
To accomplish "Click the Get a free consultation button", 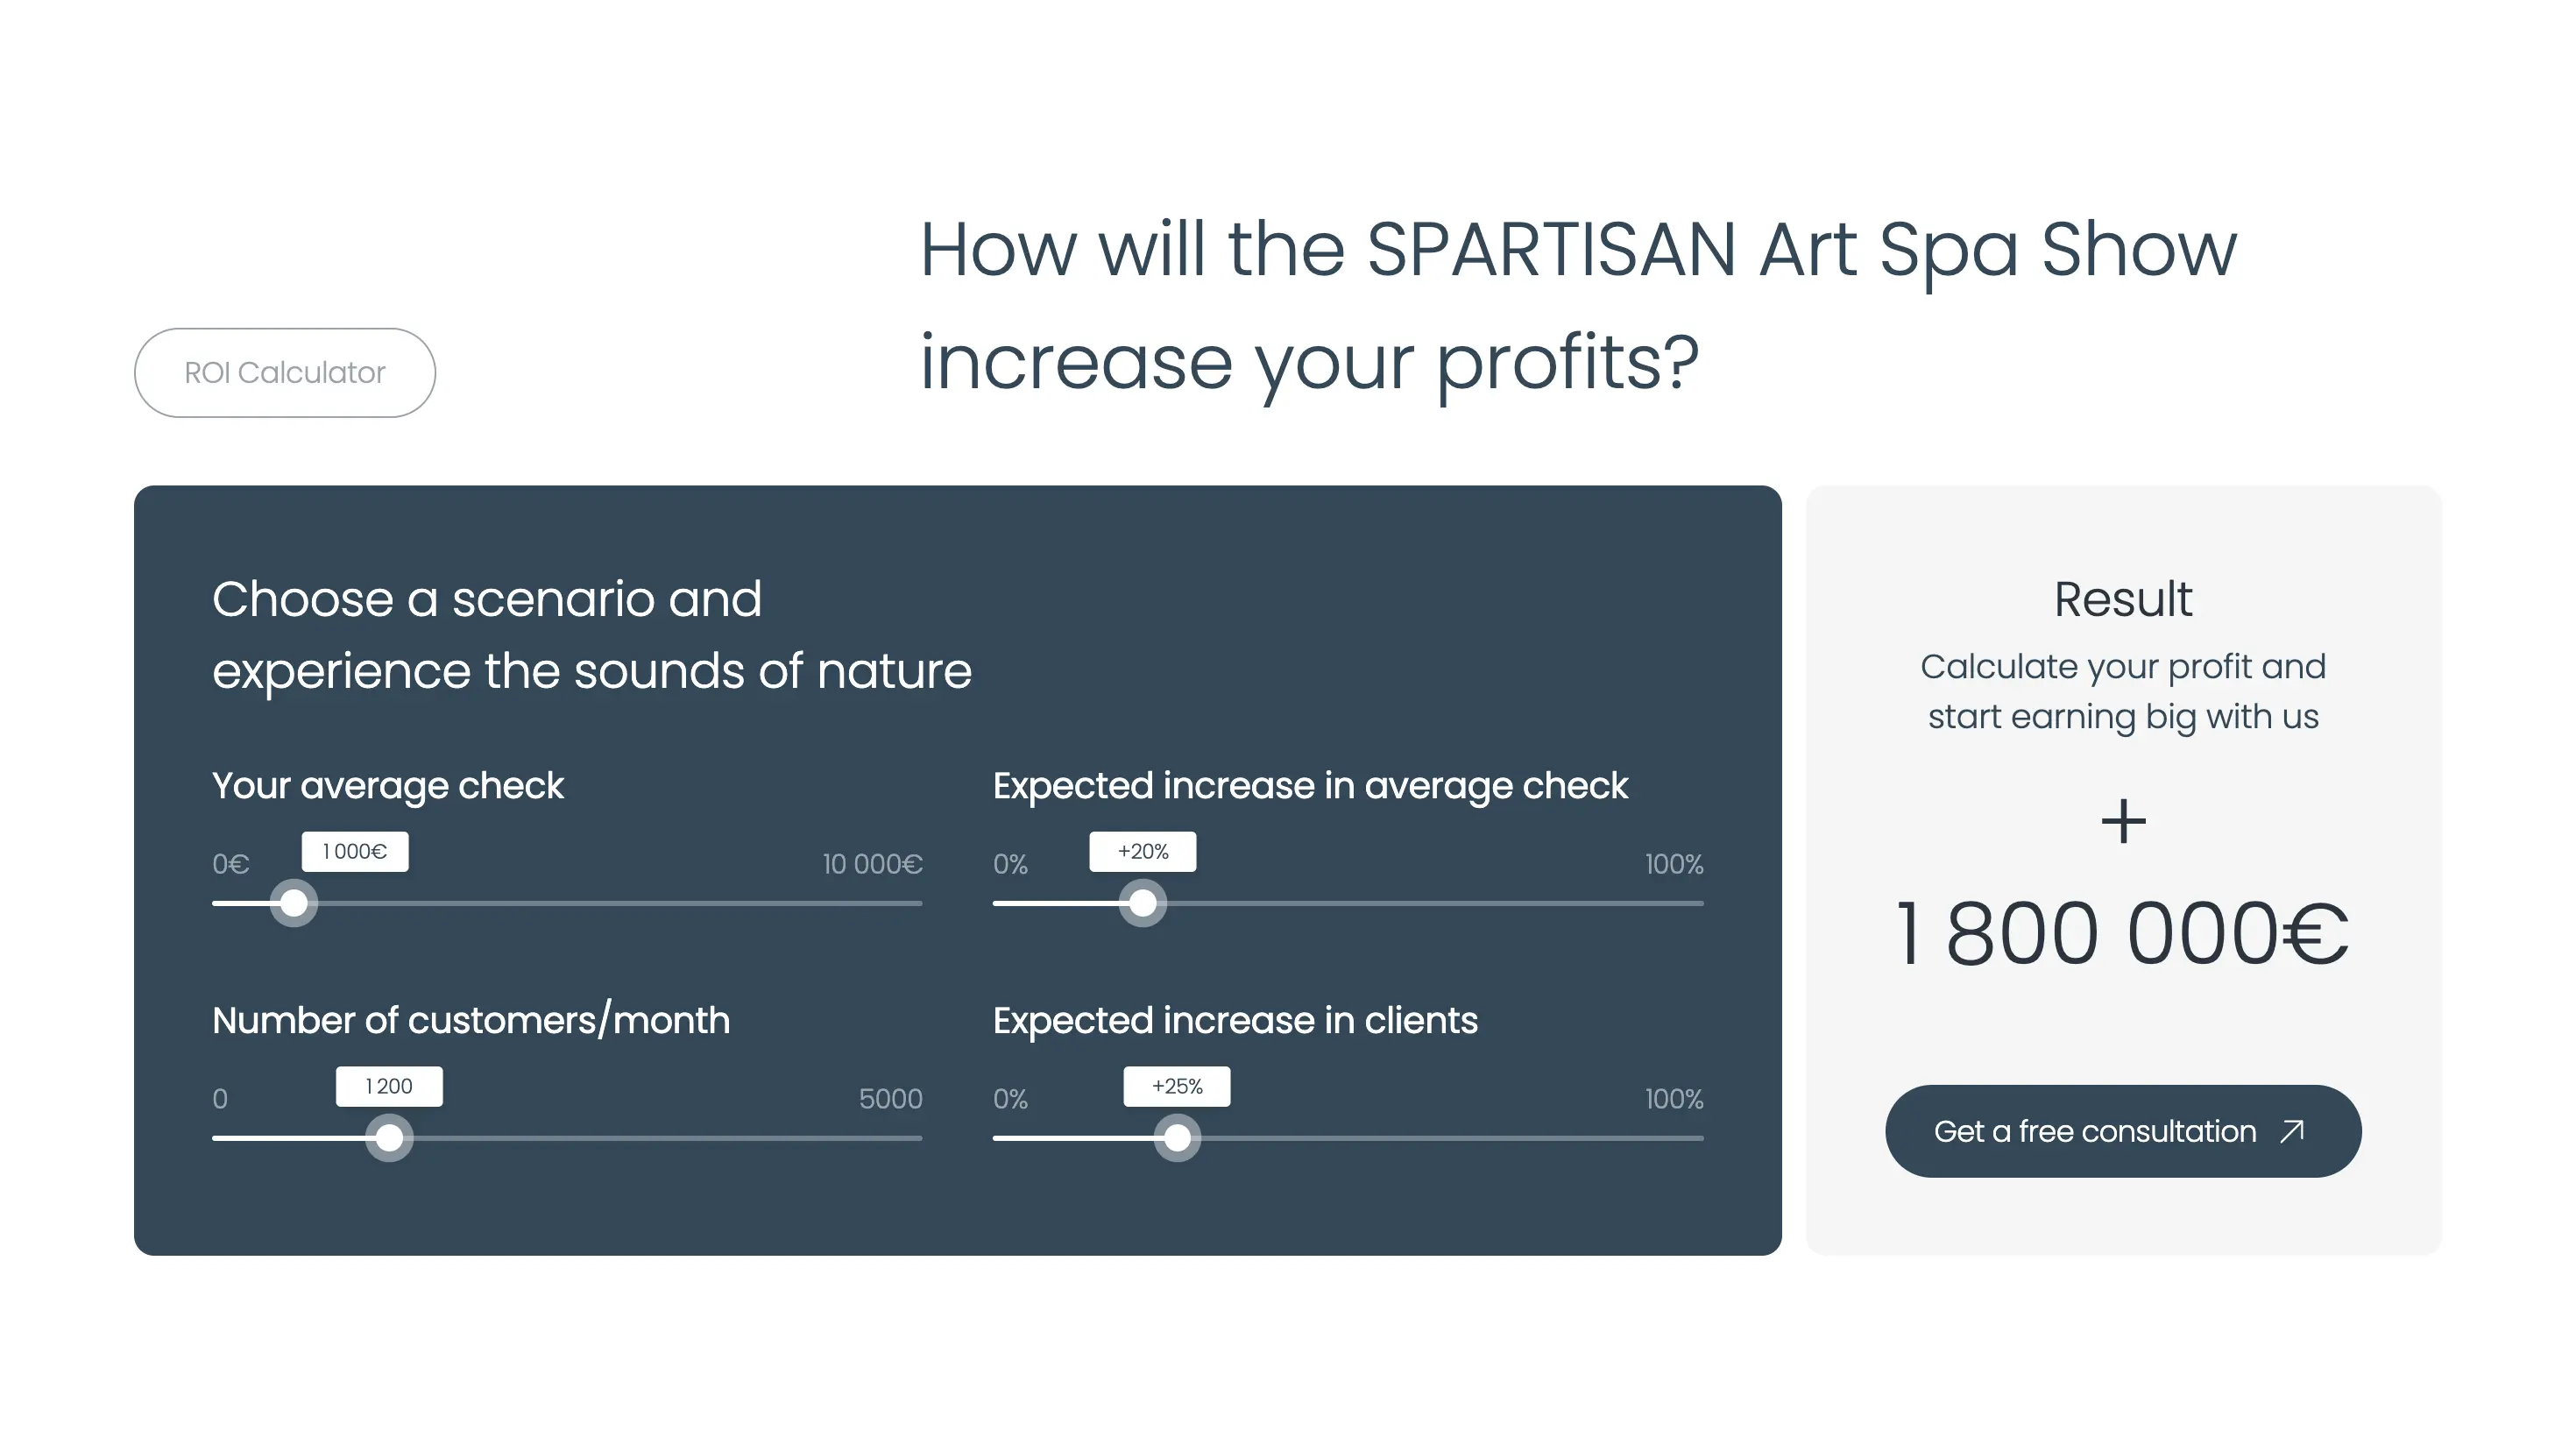I will point(2123,1131).
